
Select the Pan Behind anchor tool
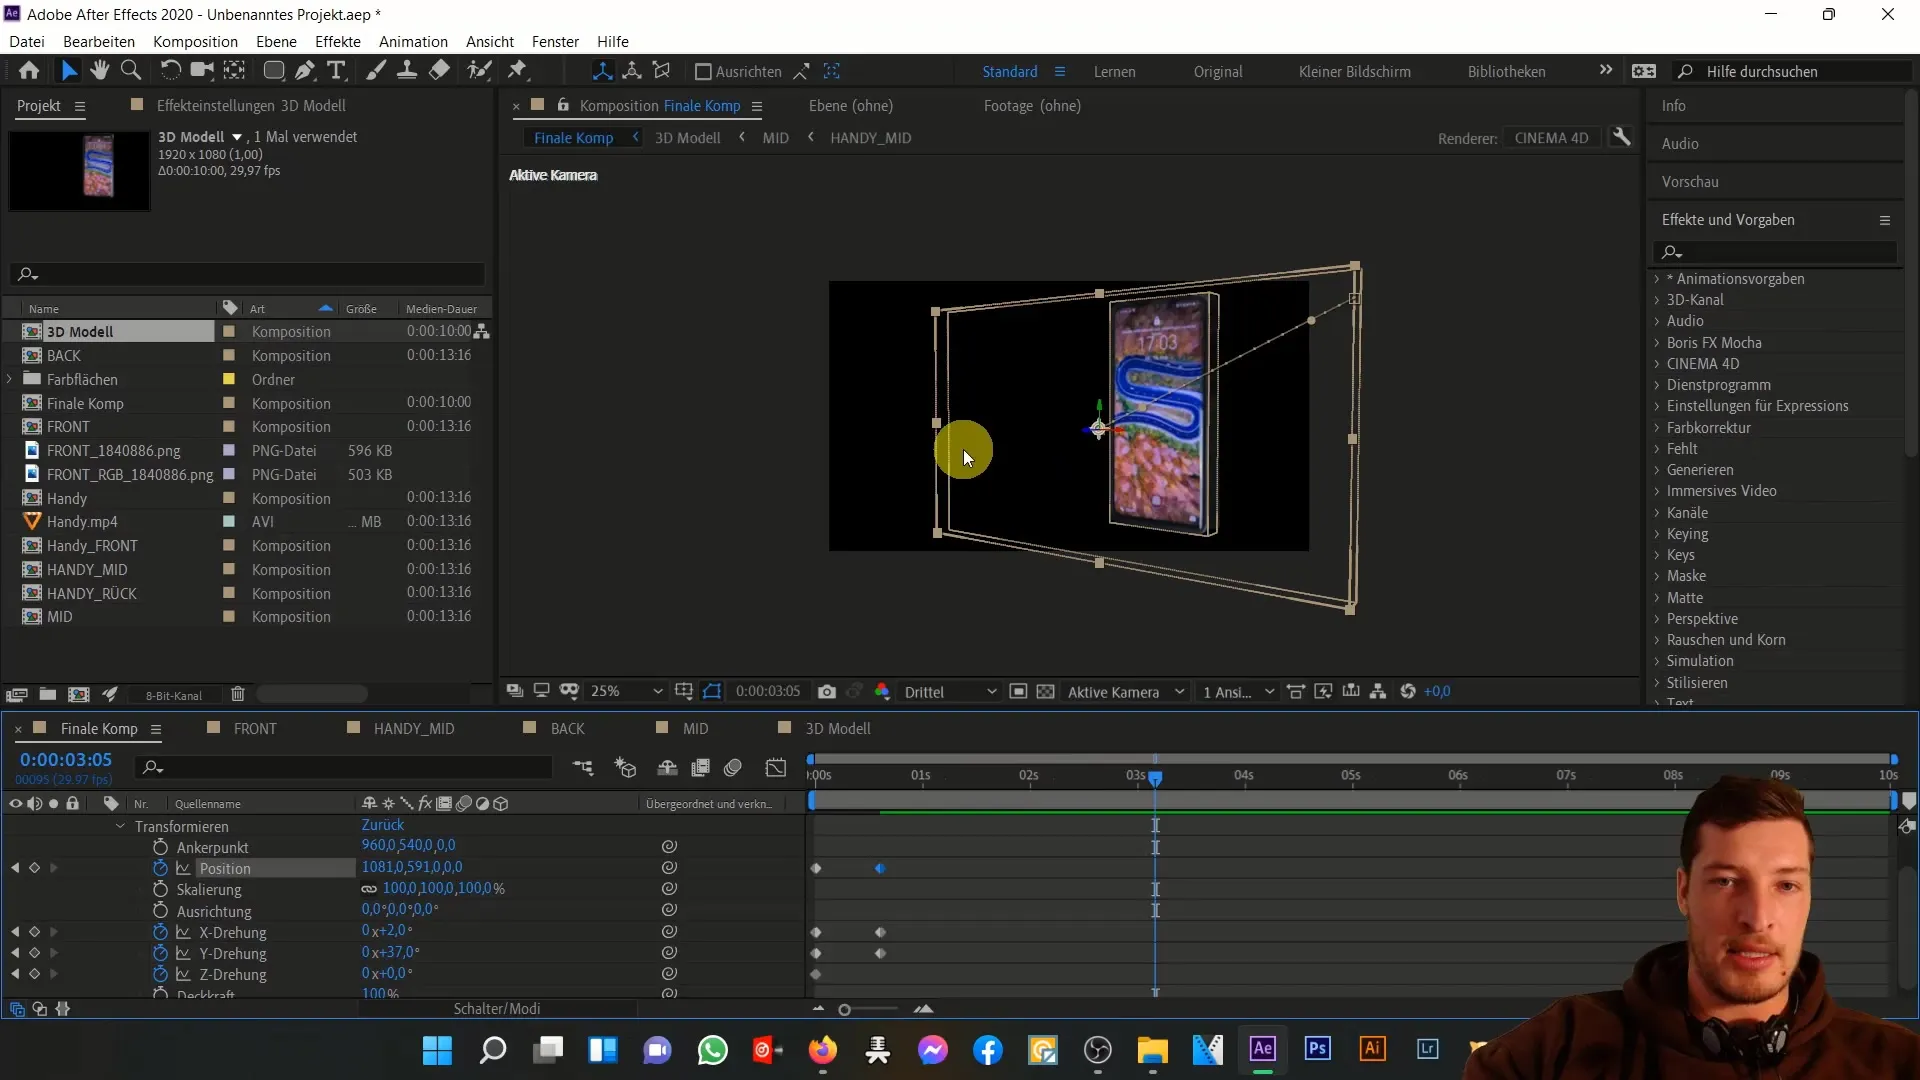(x=235, y=71)
